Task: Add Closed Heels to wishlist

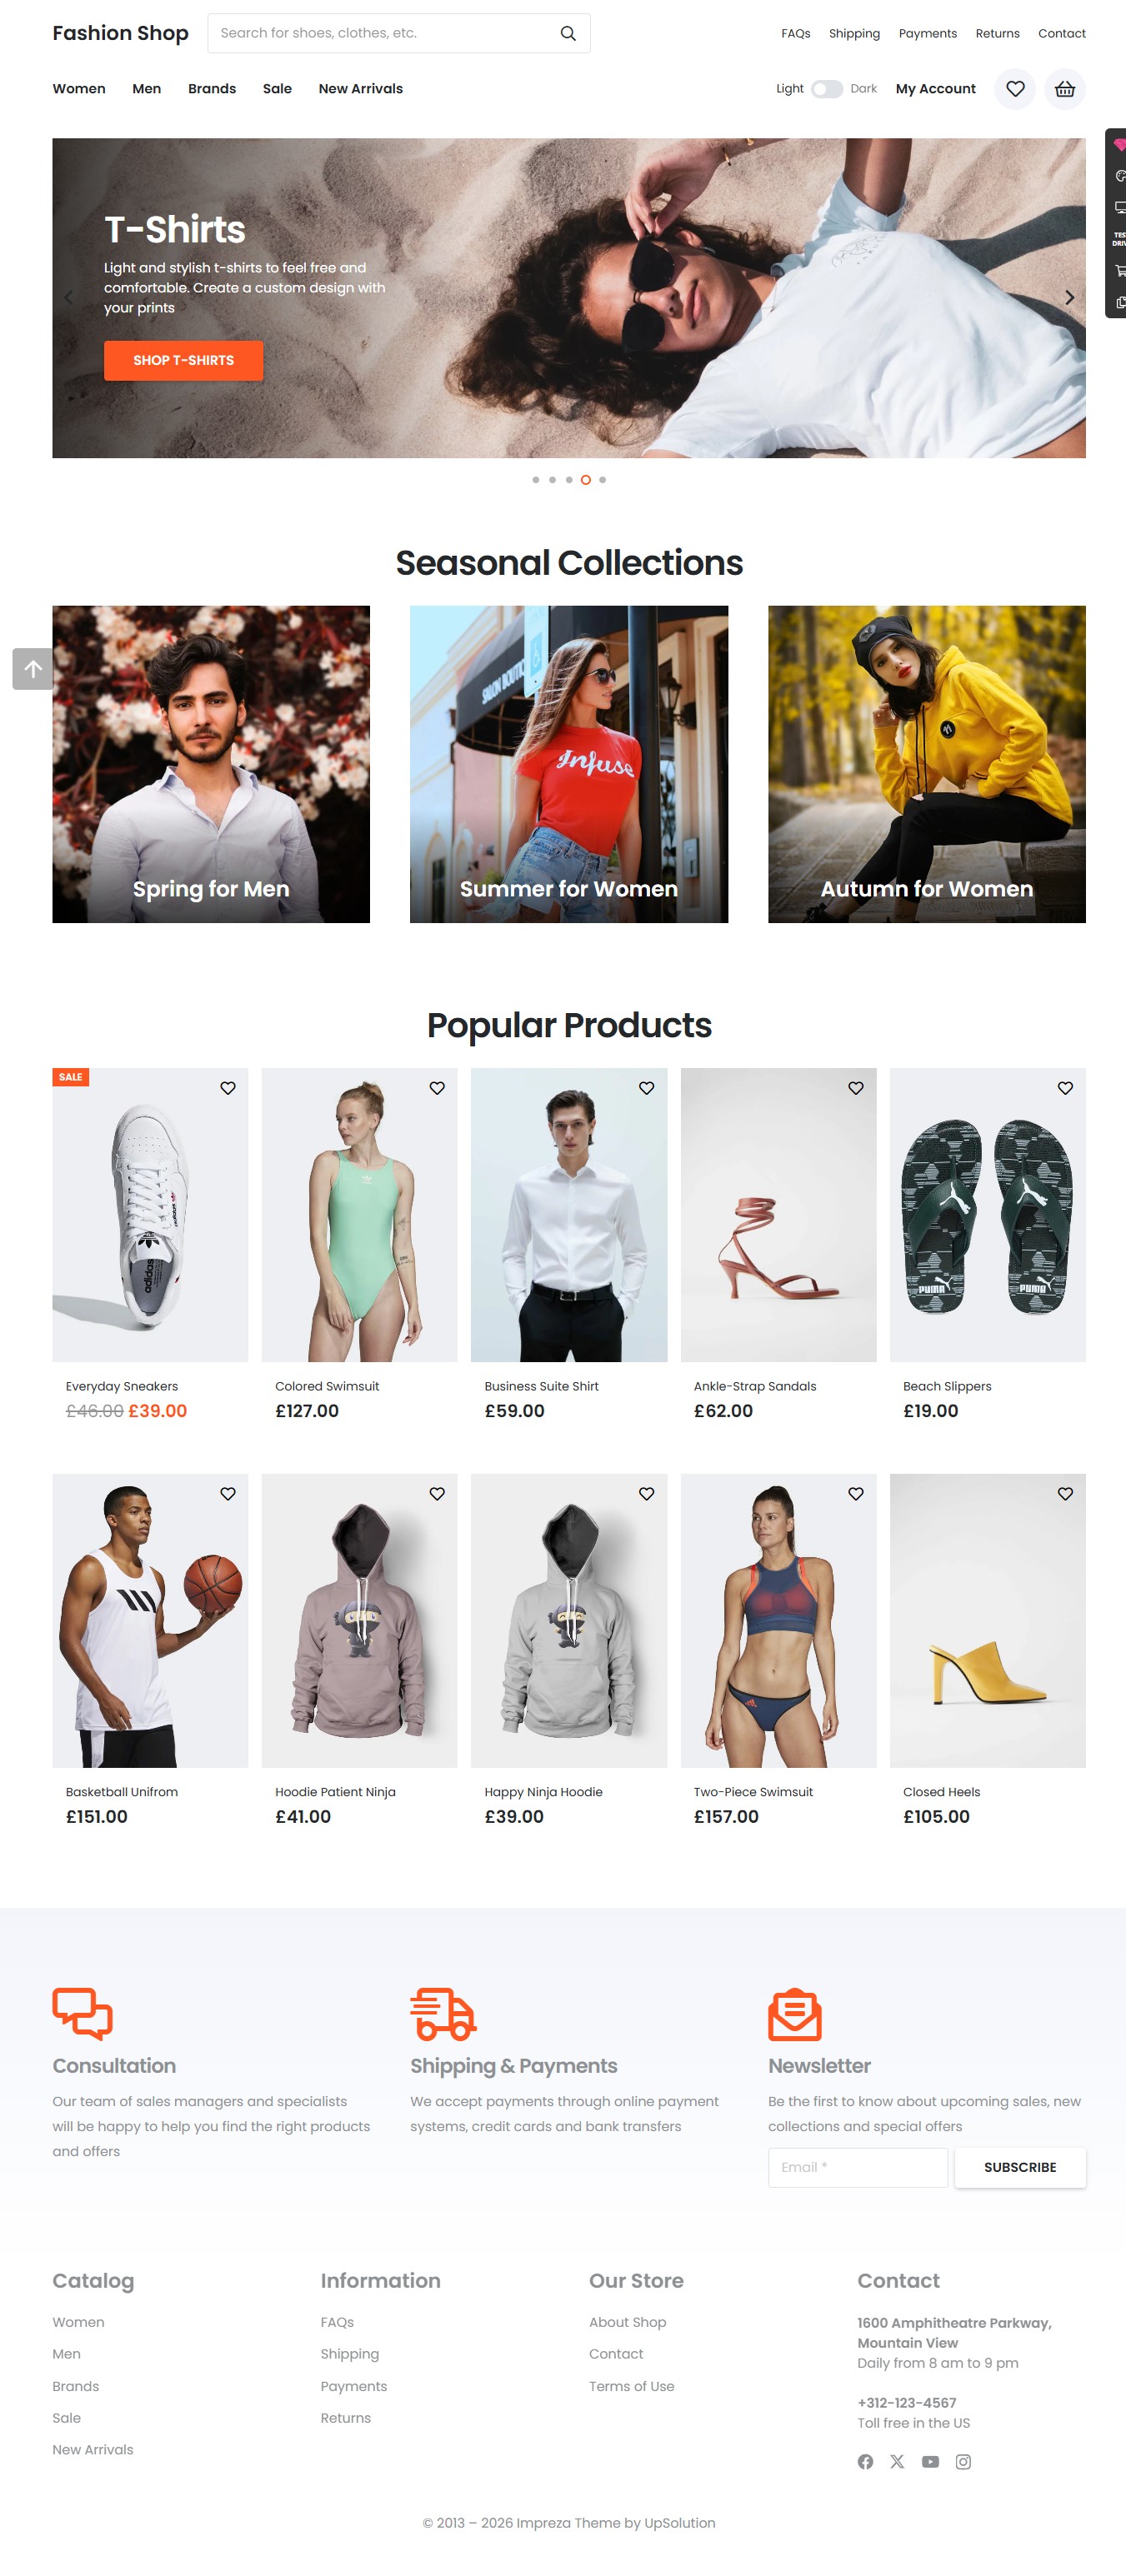Action: pos(1065,1494)
